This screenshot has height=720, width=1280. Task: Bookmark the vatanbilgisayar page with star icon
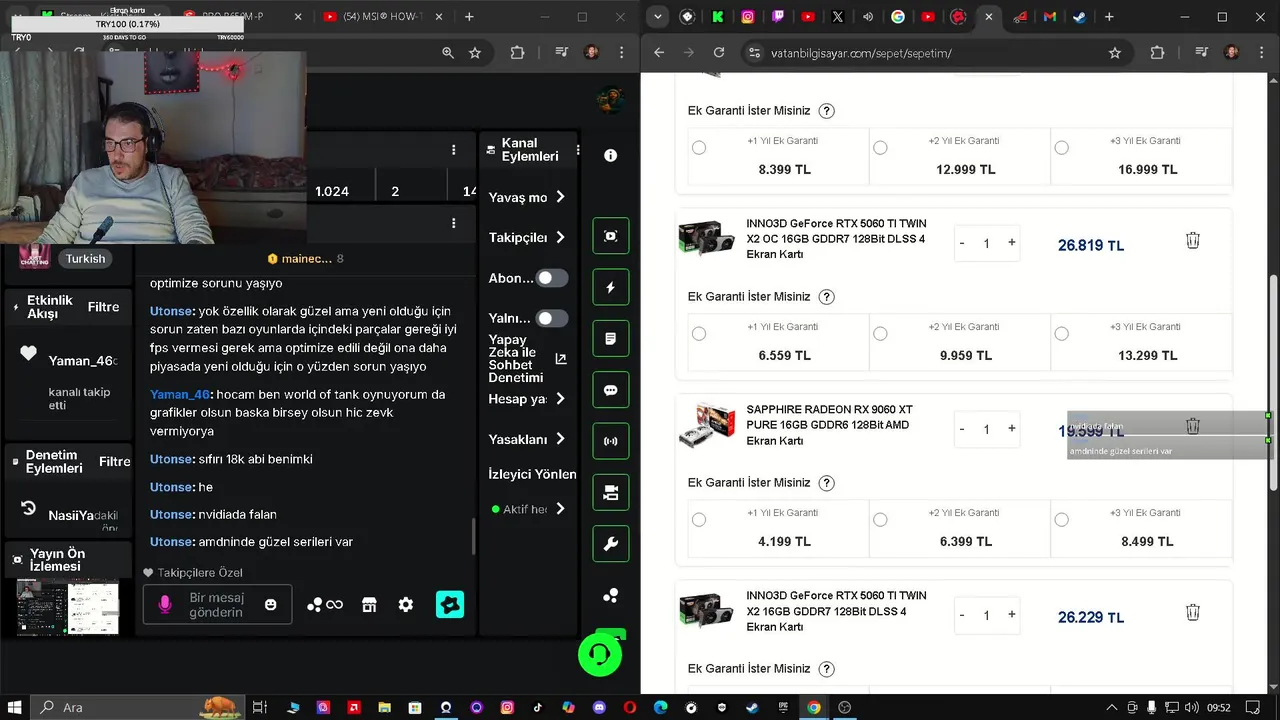pyautogui.click(x=1115, y=53)
